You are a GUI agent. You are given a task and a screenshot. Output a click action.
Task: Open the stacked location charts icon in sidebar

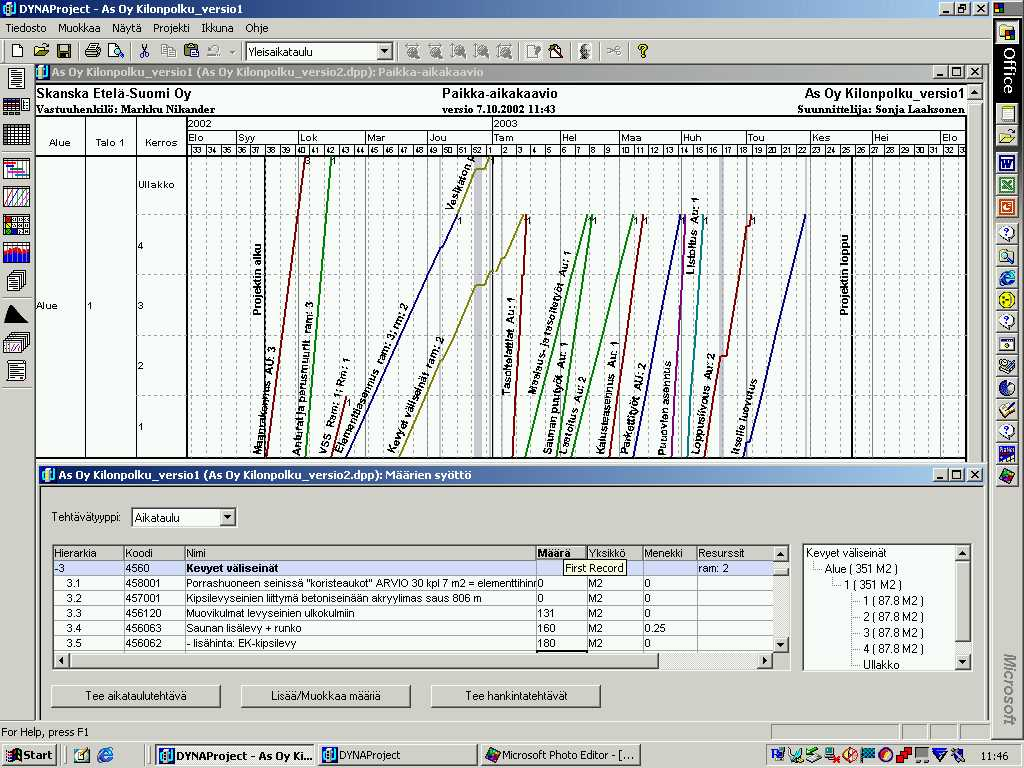pos(16,342)
